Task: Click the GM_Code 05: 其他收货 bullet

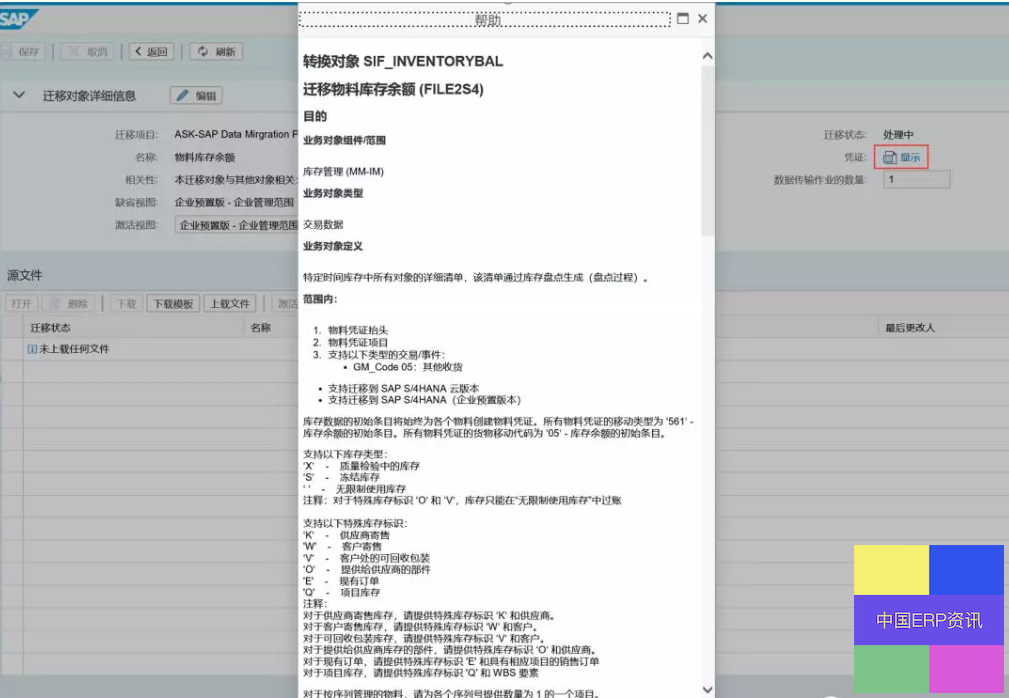Action: 407,367
